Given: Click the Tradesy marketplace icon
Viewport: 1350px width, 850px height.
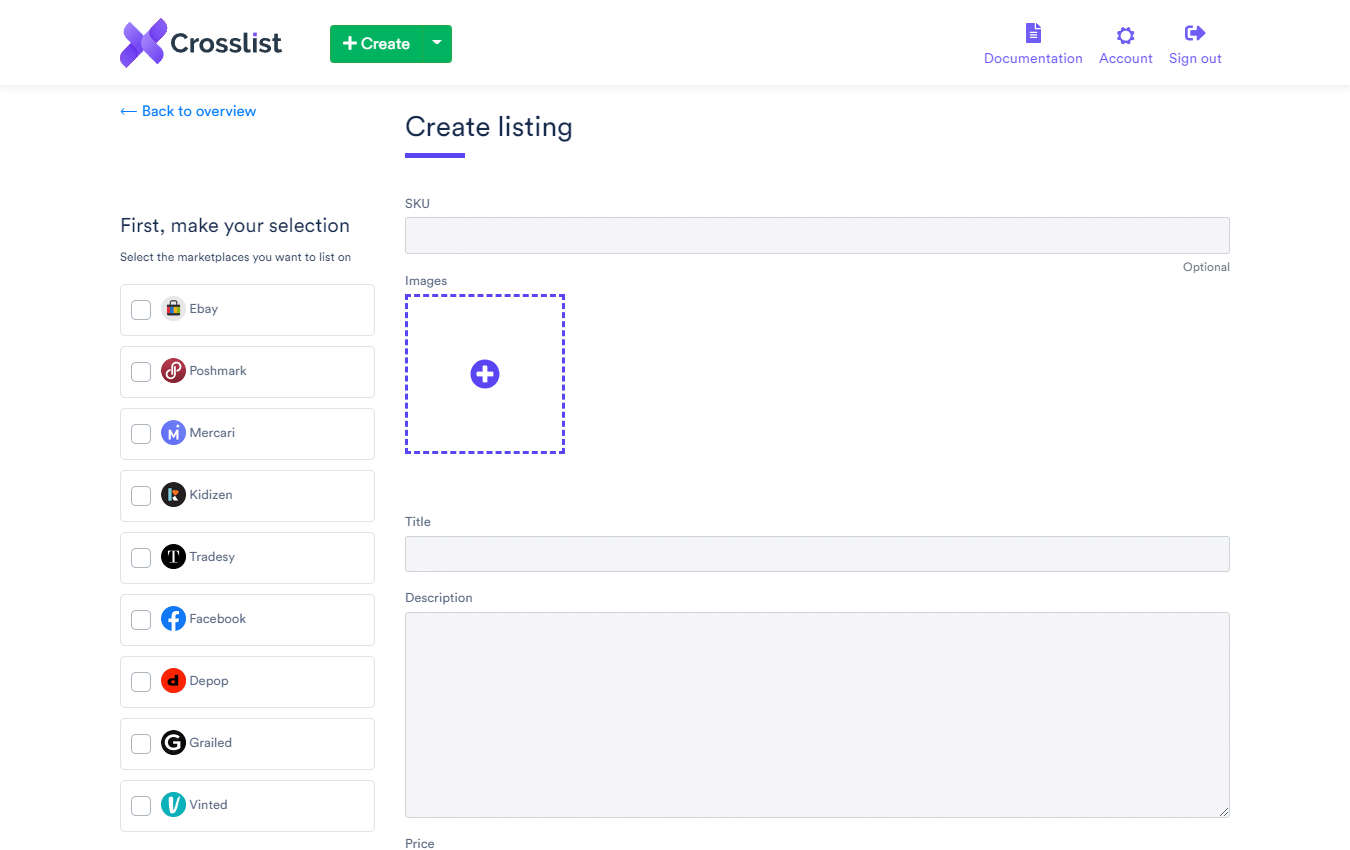Looking at the screenshot, I should 173,557.
